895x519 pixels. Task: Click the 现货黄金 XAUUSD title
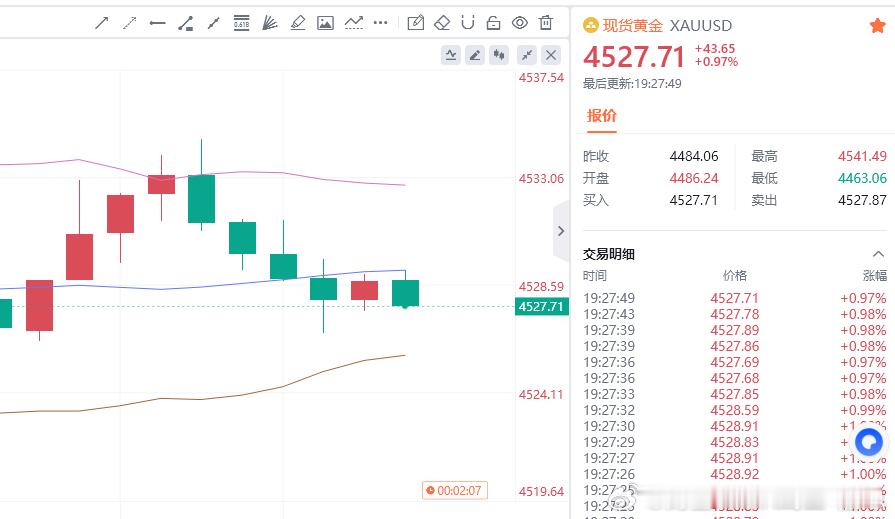tap(667, 26)
